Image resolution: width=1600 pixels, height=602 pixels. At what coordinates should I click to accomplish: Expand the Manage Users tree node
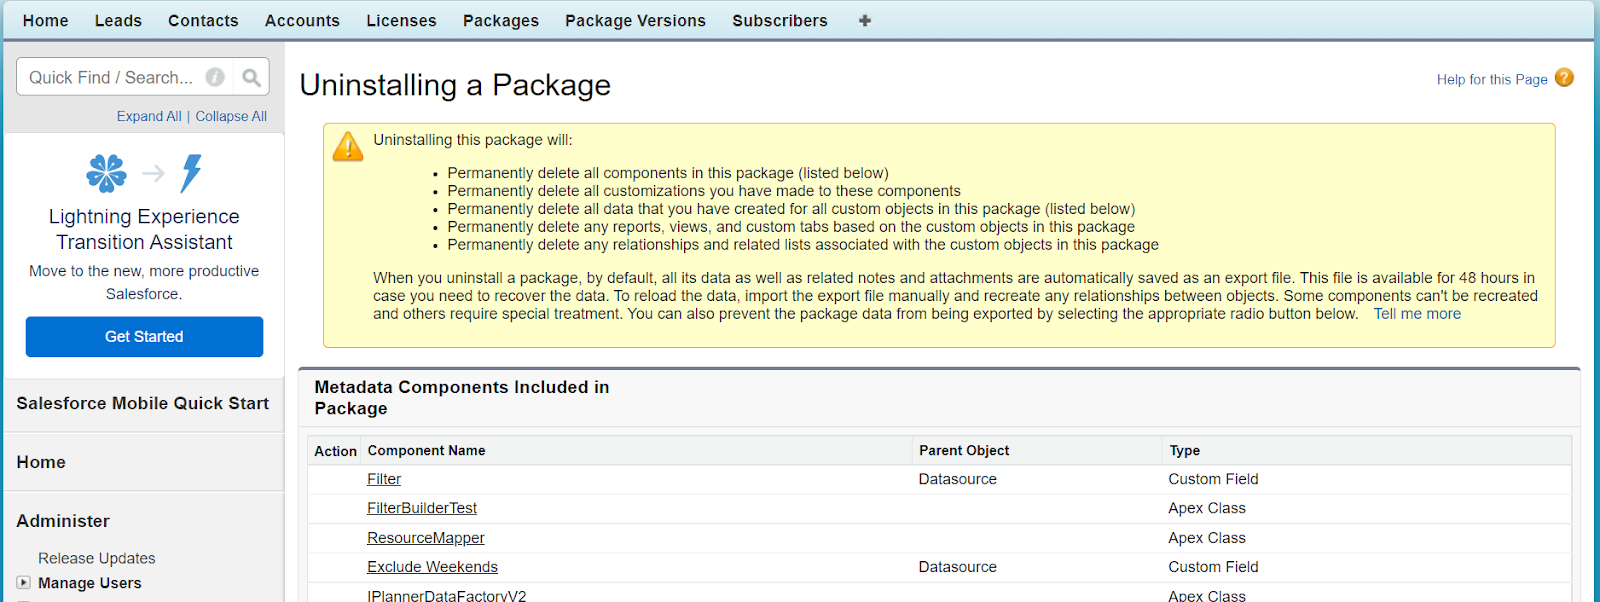point(23,582)
